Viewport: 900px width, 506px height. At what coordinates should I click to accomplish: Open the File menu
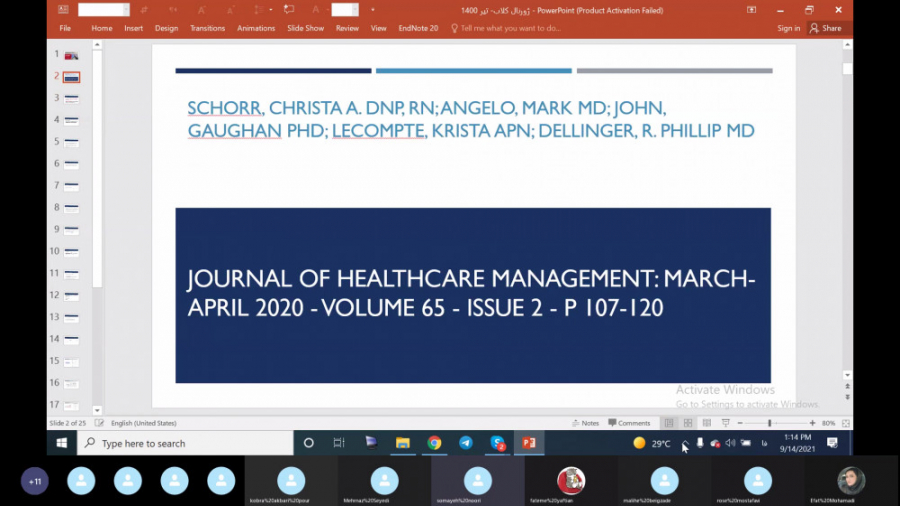pyautogui.click(x=65, y=28)
